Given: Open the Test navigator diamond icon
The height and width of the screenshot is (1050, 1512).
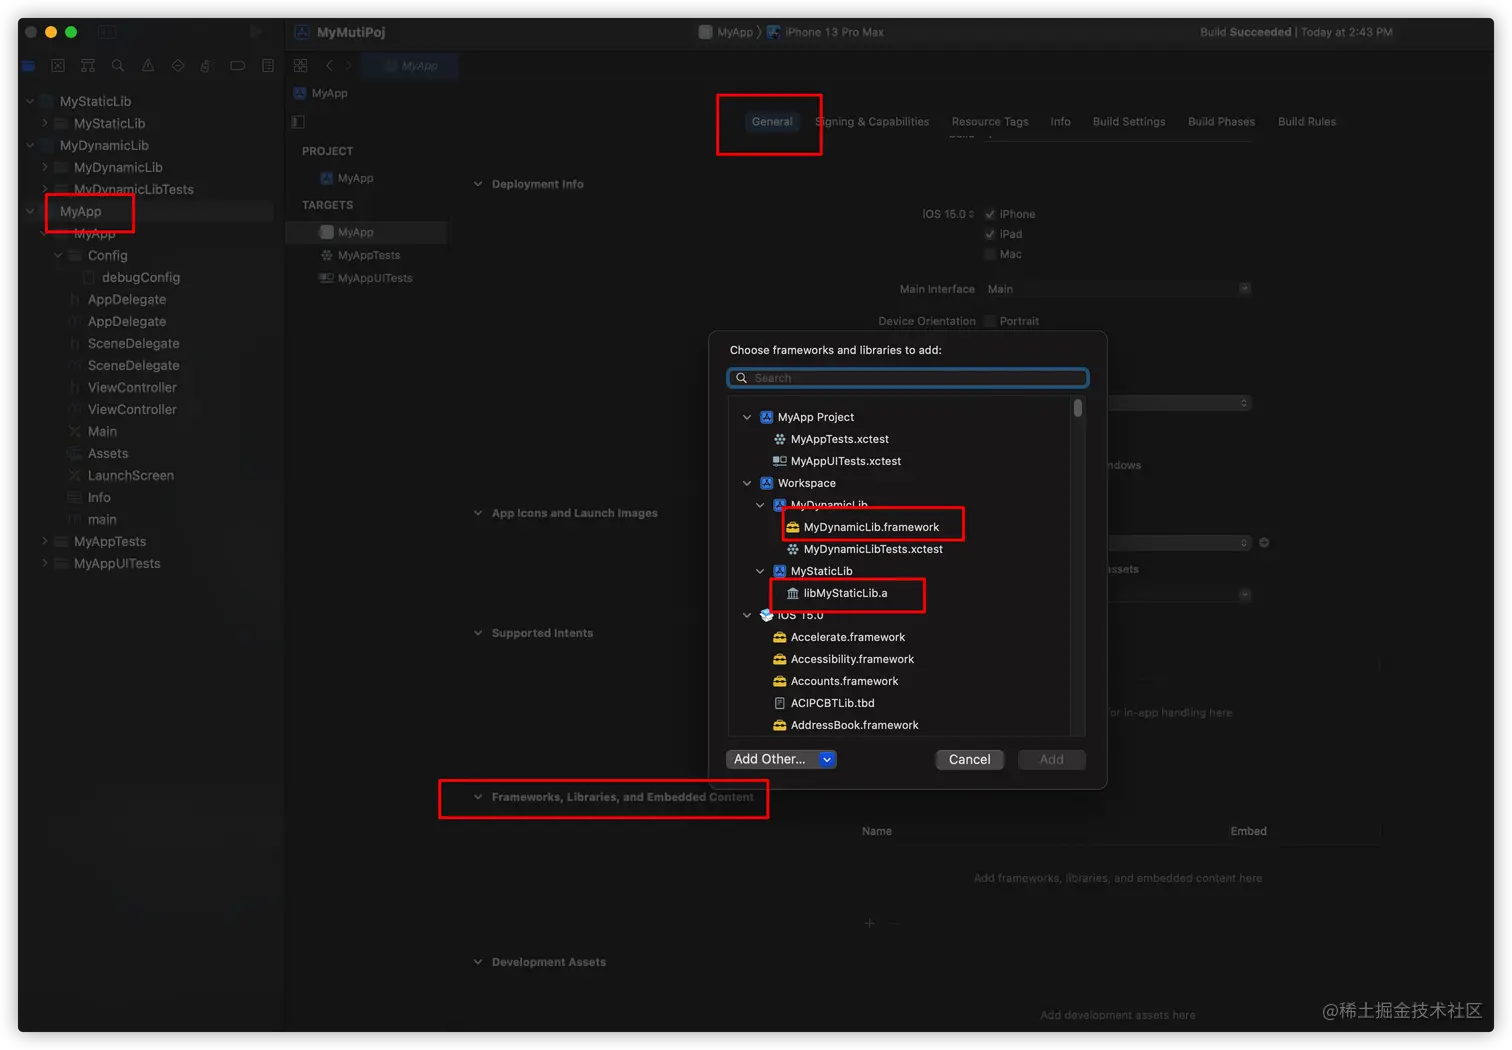Looking at the screenshot, I should [178, 66].
